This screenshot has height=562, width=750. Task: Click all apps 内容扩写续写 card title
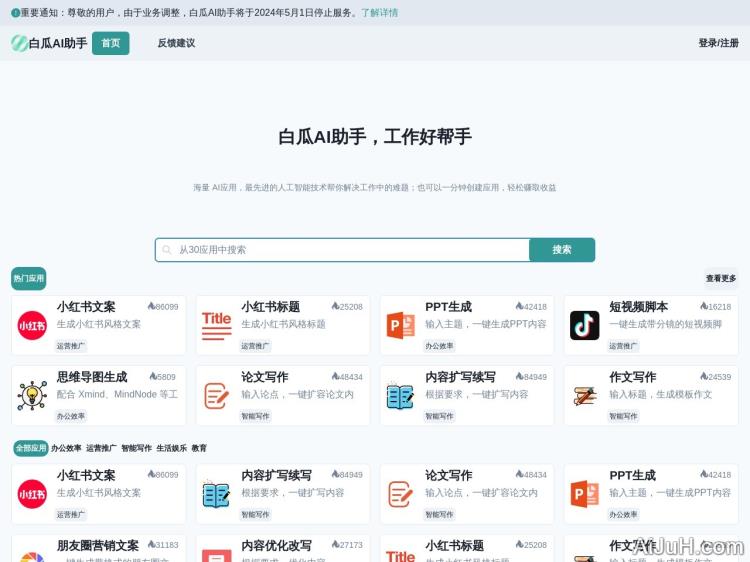click(x=276, y=475)
